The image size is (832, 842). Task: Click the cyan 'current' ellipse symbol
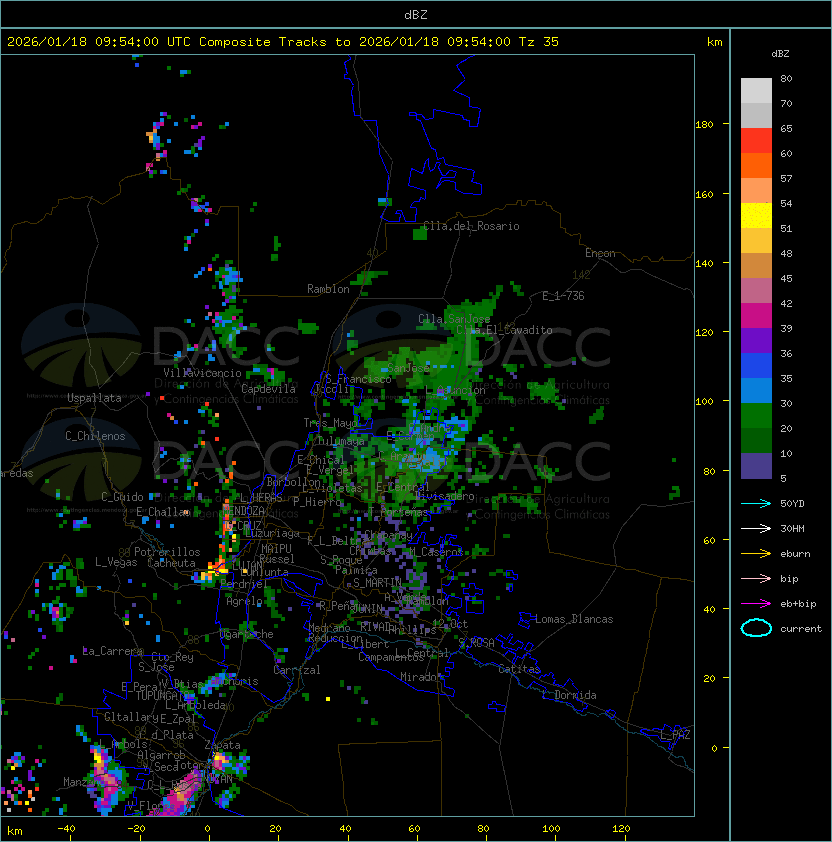(x=756, y=628)
